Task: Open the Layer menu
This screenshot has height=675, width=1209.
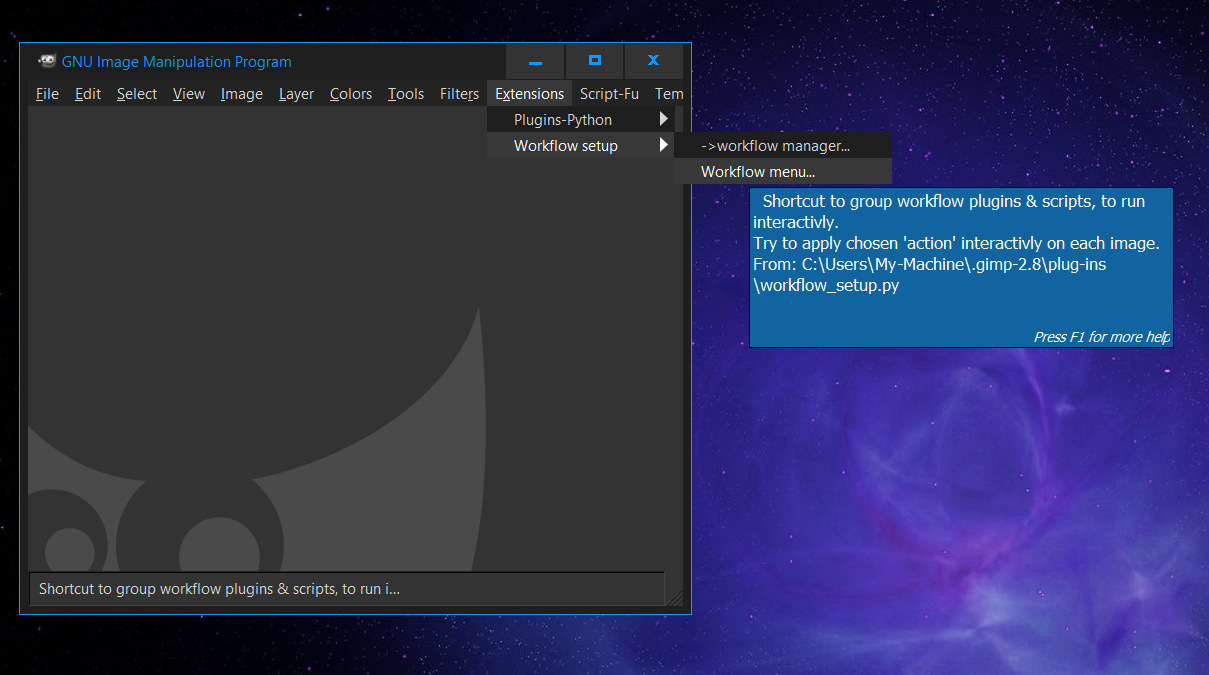Action: [x=296, y=94]
